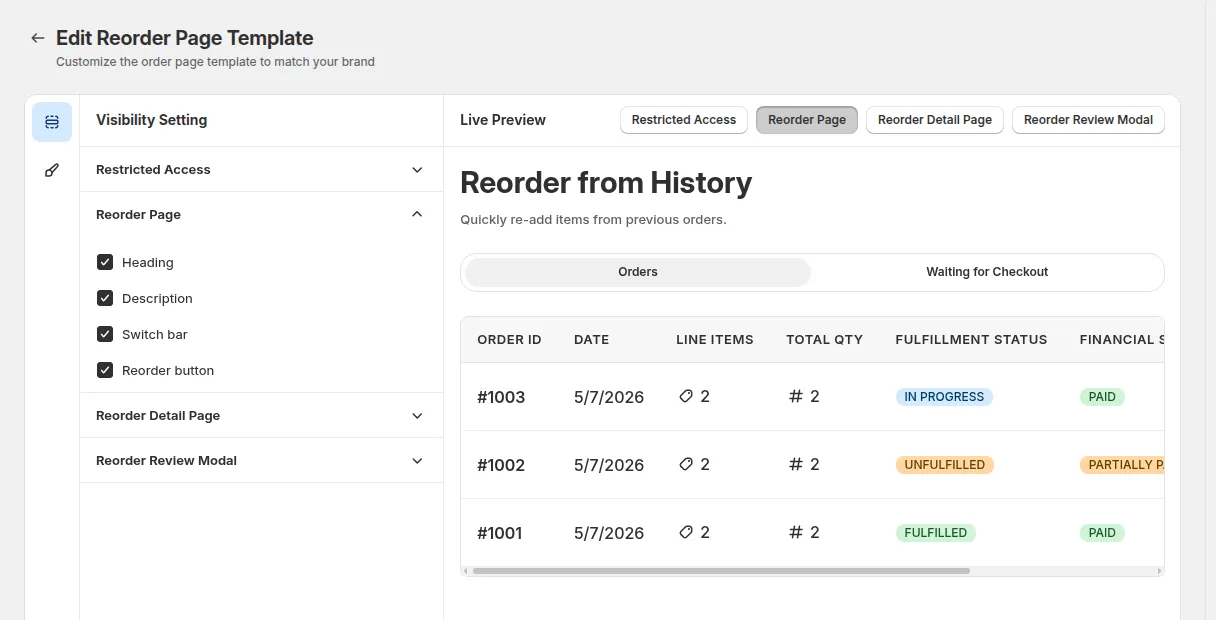Collapse the Reorder Page section chevron
This screenshot has height=620, width=1216.
click(x=417, y=214)
